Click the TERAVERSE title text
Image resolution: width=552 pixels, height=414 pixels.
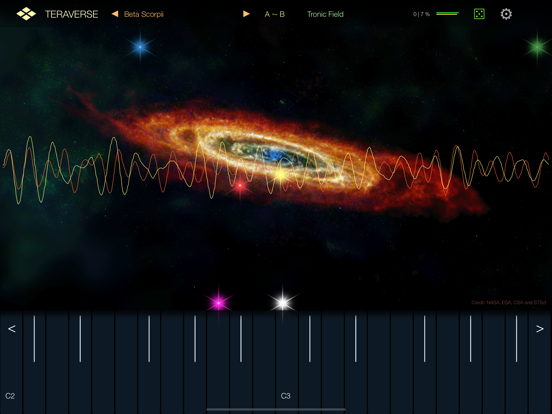click(71, 14)
